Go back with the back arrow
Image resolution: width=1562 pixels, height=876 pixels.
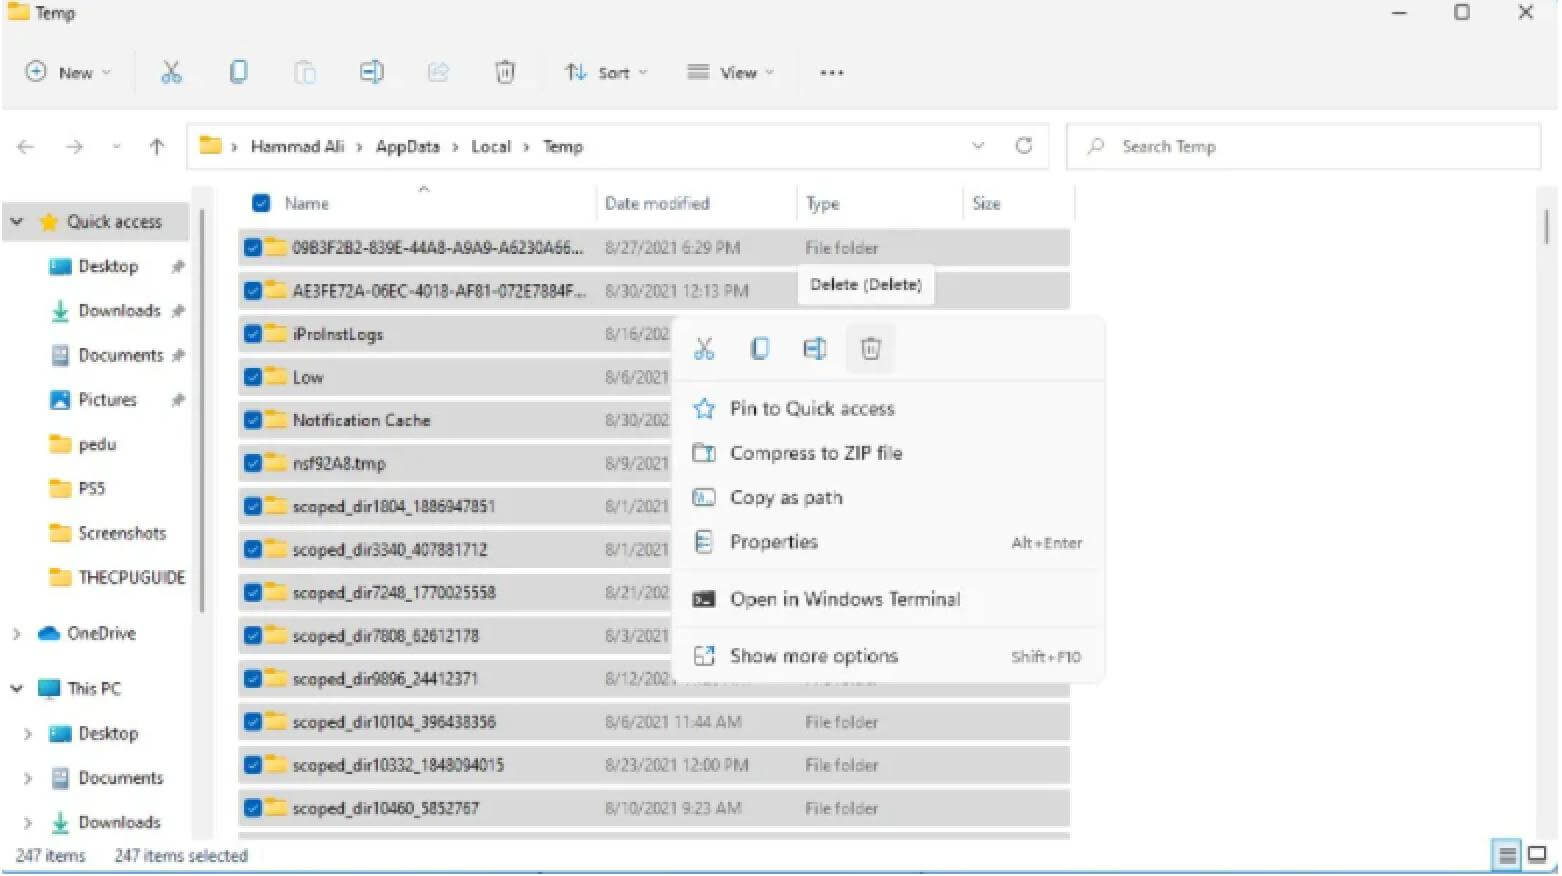26,147
